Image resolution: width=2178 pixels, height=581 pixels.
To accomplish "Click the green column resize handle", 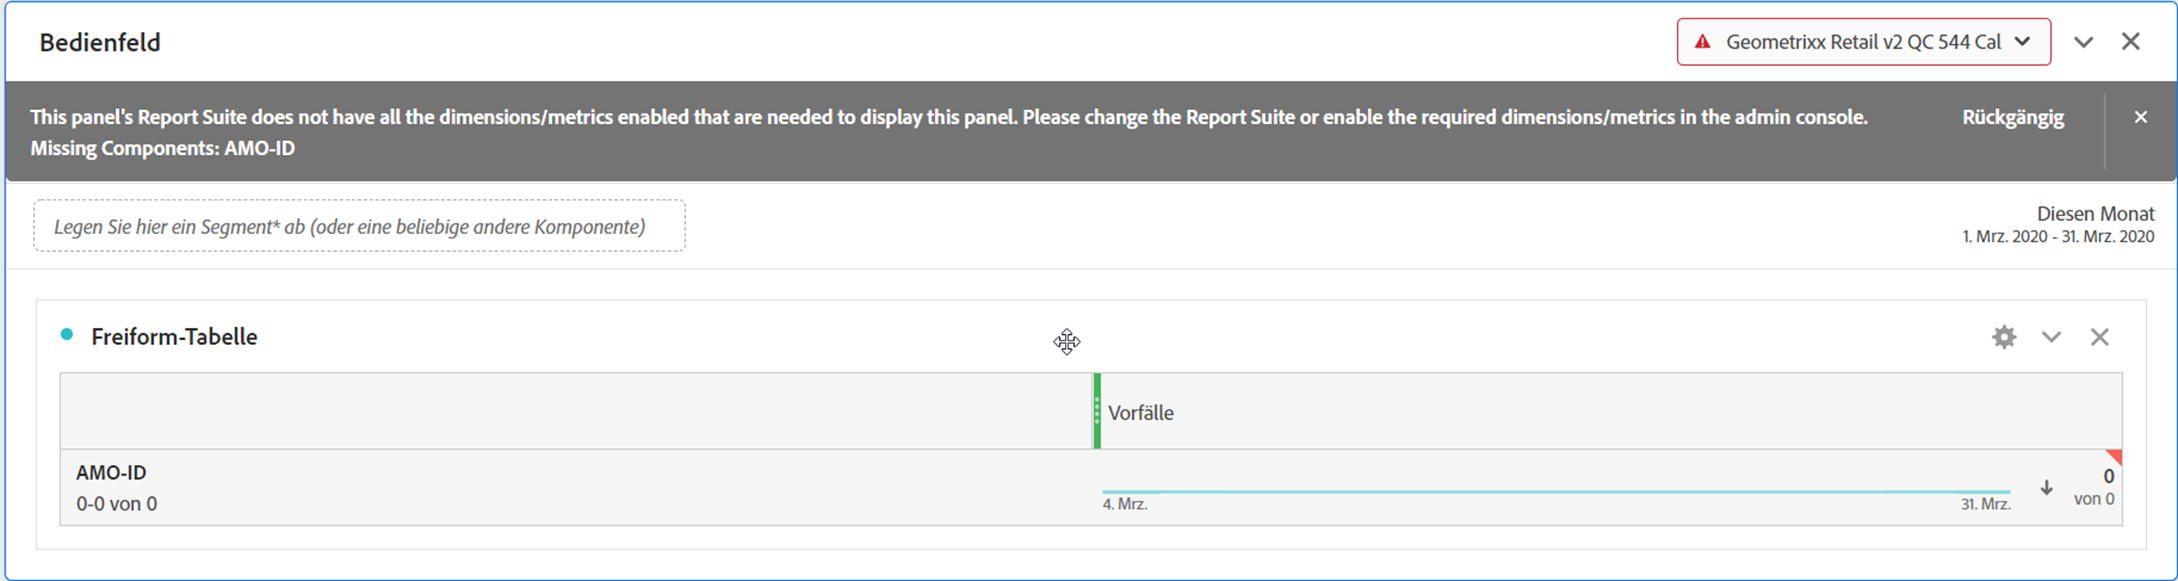I will click(x=1097, y=411).
